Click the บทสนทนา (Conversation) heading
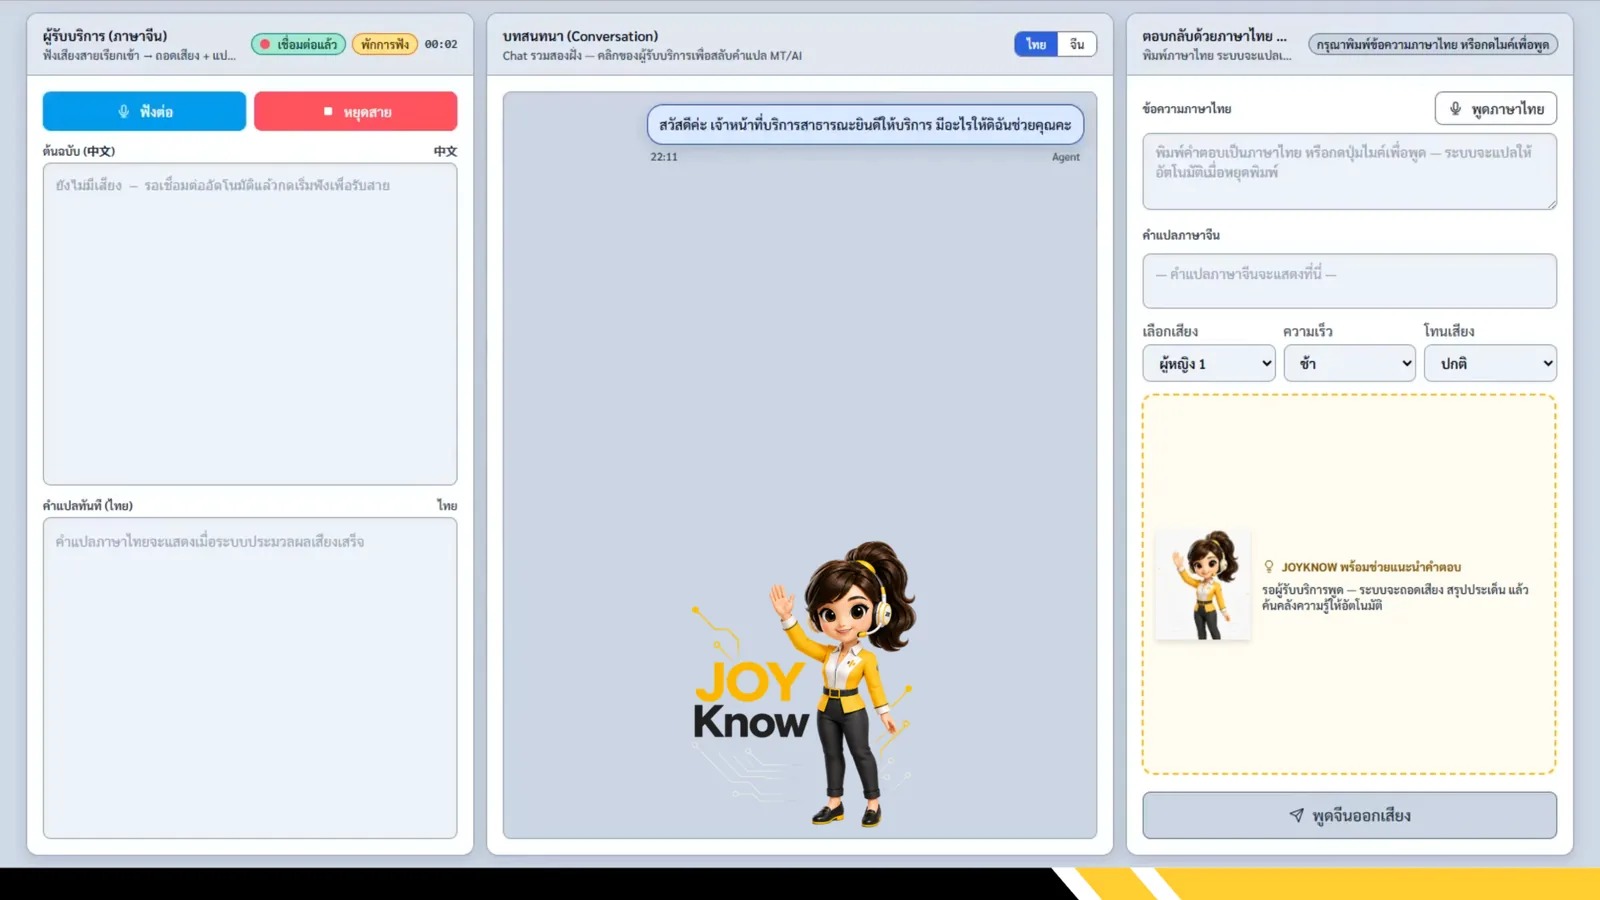The width and height of the screenshot is (1600, 900). (580, 36)
